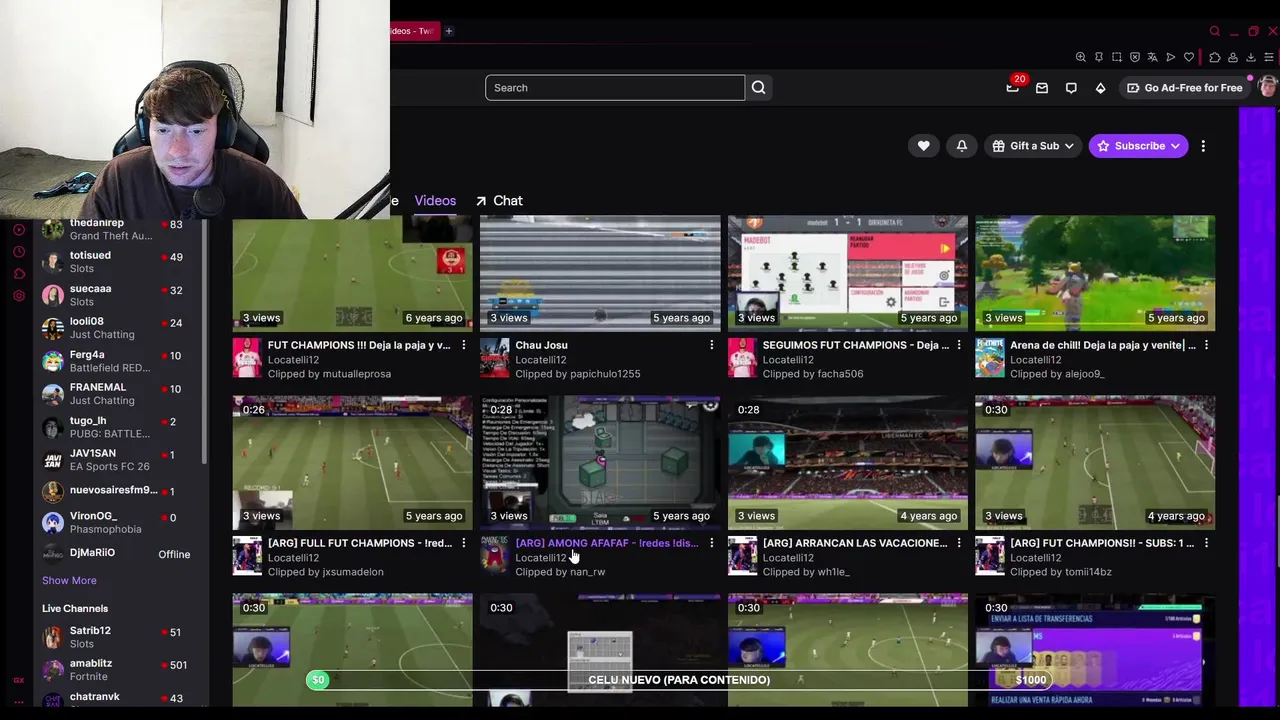Open Clipped by papichulo1255 link
The width and height of the screenshot is (1280, 720).
[x=578, y=374]
